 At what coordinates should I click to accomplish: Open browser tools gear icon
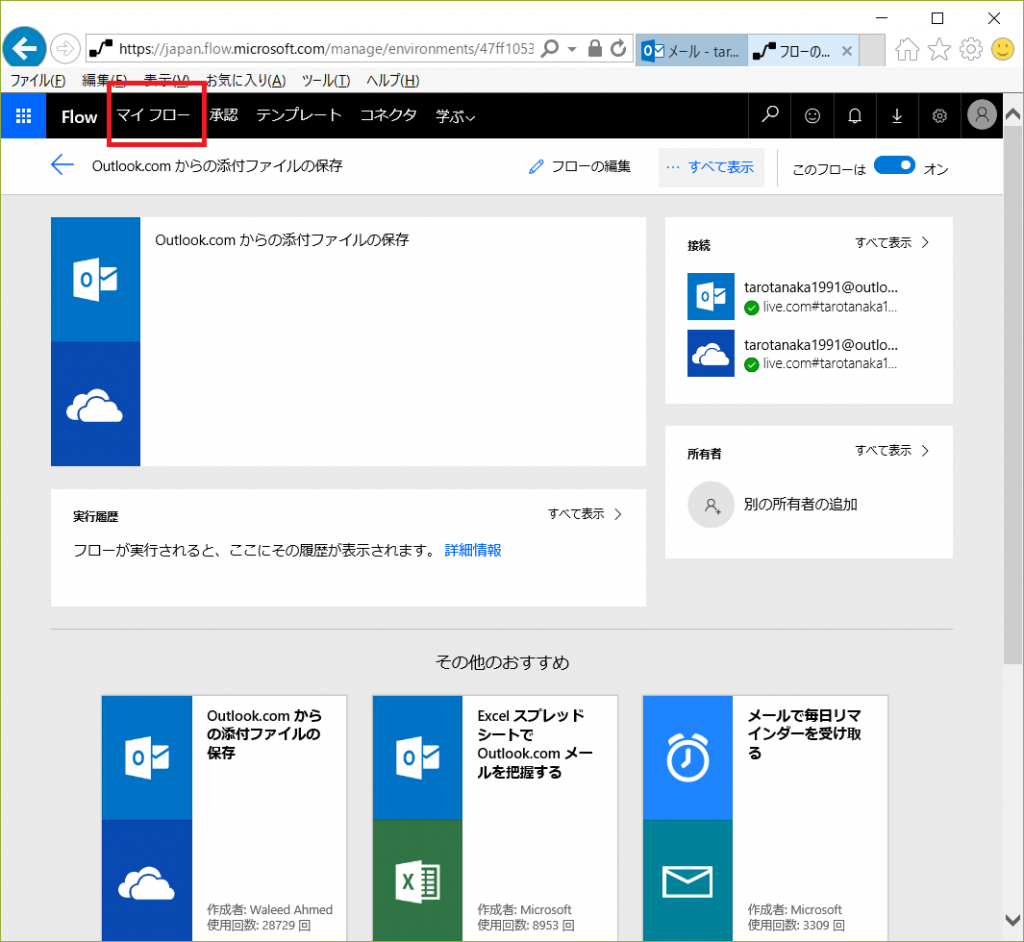click(971, 49)
